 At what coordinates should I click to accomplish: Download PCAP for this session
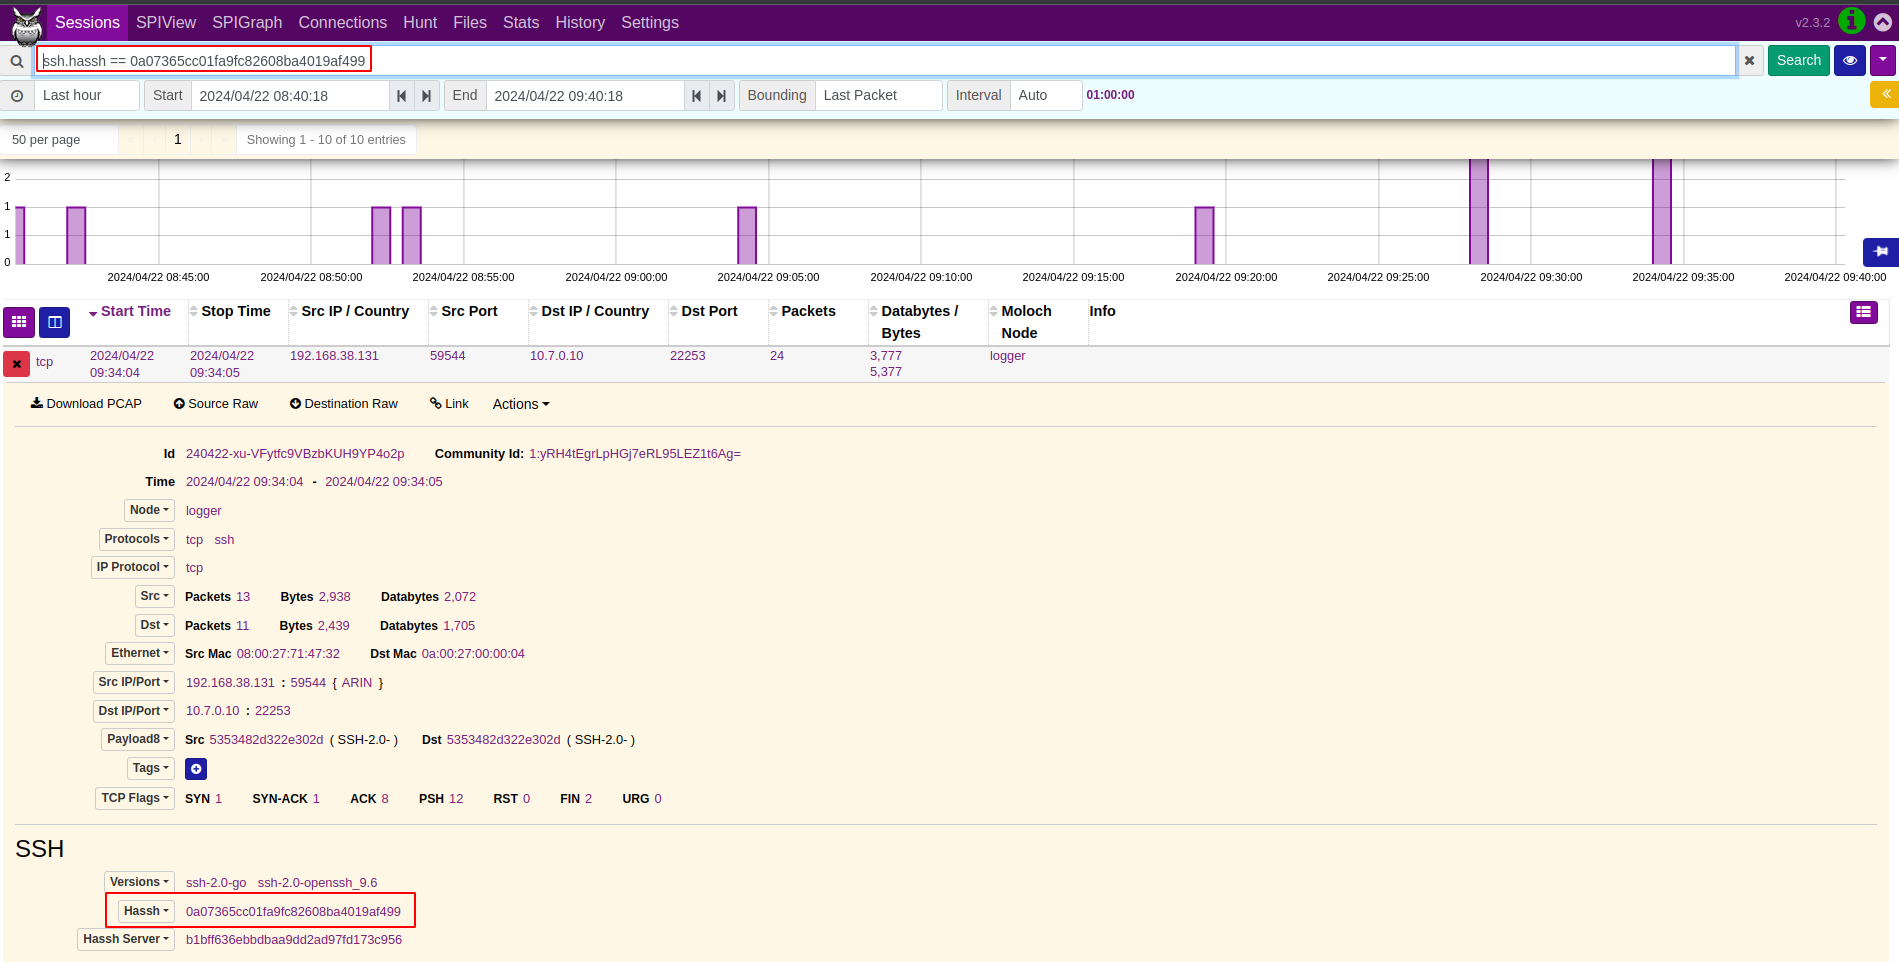pyautogui.click(x=86, y=404)
